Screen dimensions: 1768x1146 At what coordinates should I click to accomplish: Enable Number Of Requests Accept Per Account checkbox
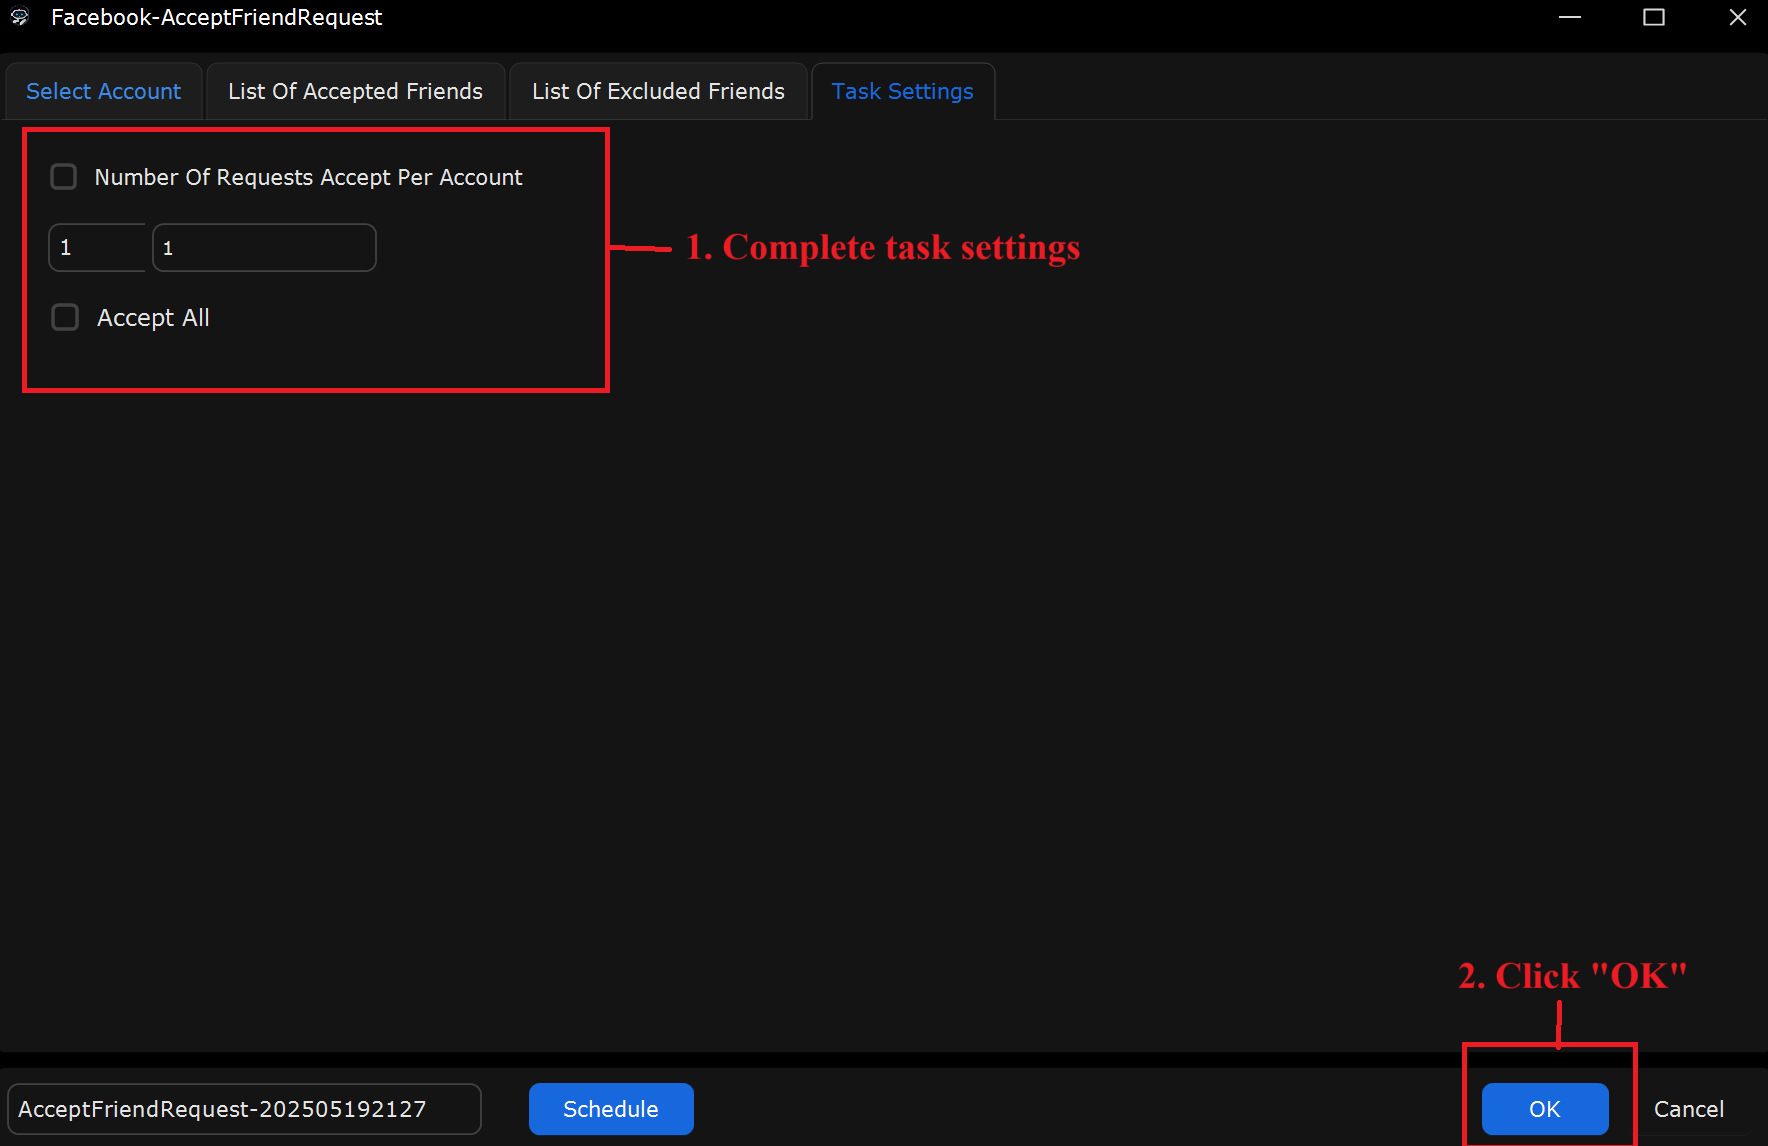[x=64, y=177]
